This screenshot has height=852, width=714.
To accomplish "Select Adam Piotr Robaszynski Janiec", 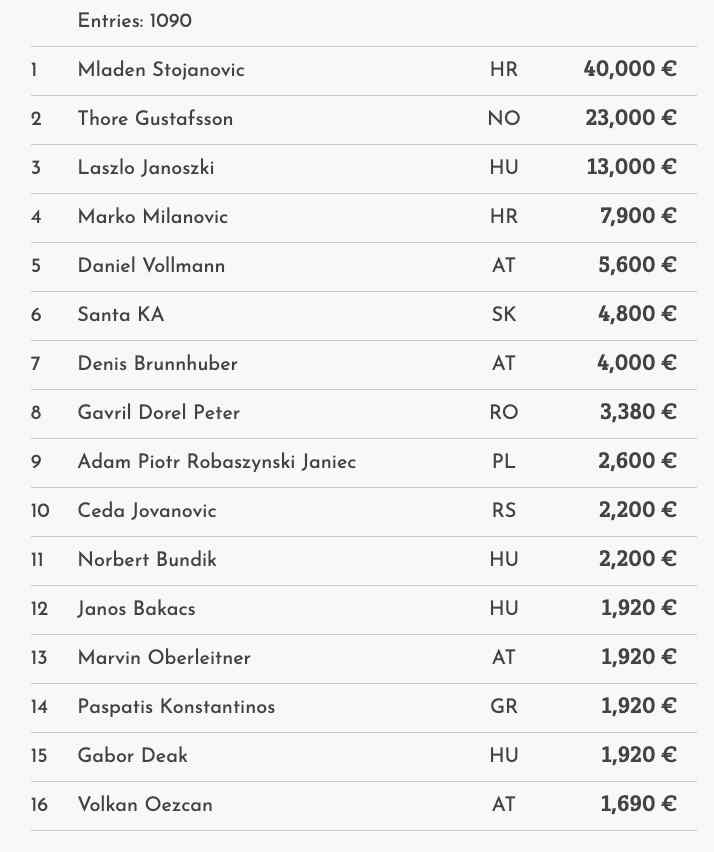I will [x=217, y=462].
